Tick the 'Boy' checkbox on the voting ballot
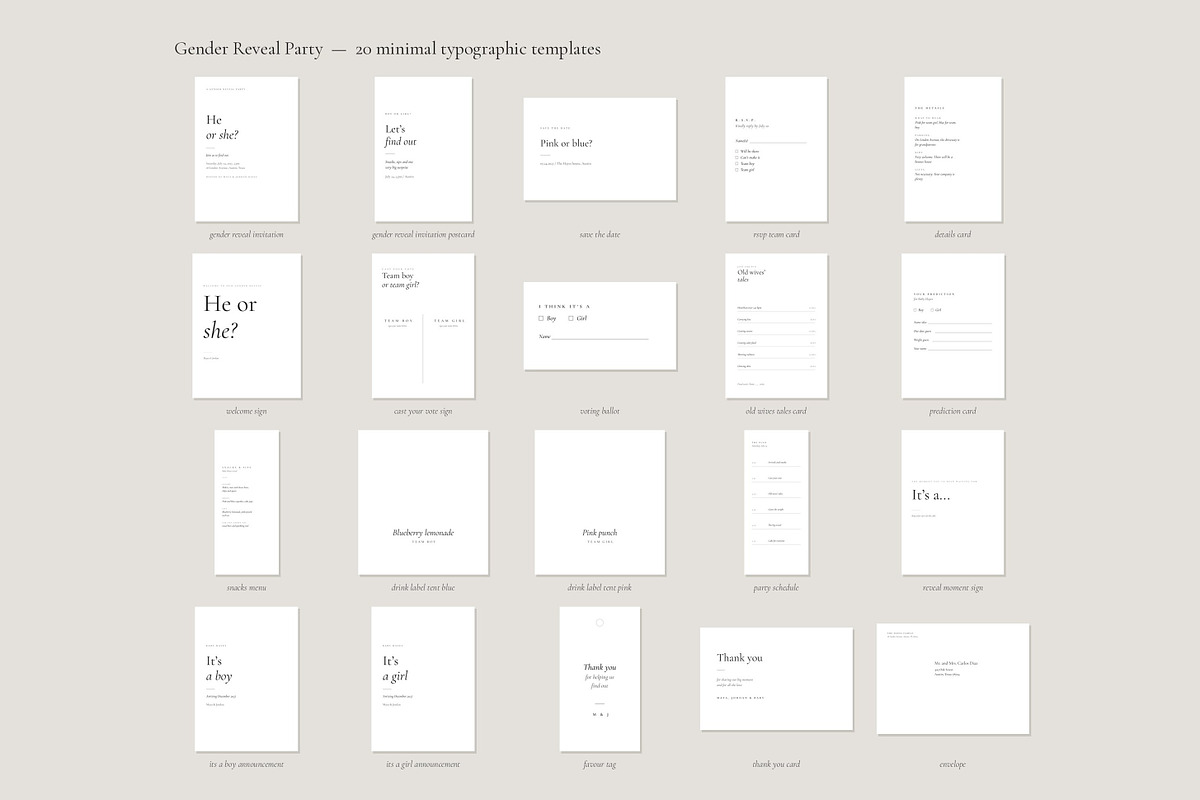Viewport: 1200px width, 800px height. coord(542,318)
